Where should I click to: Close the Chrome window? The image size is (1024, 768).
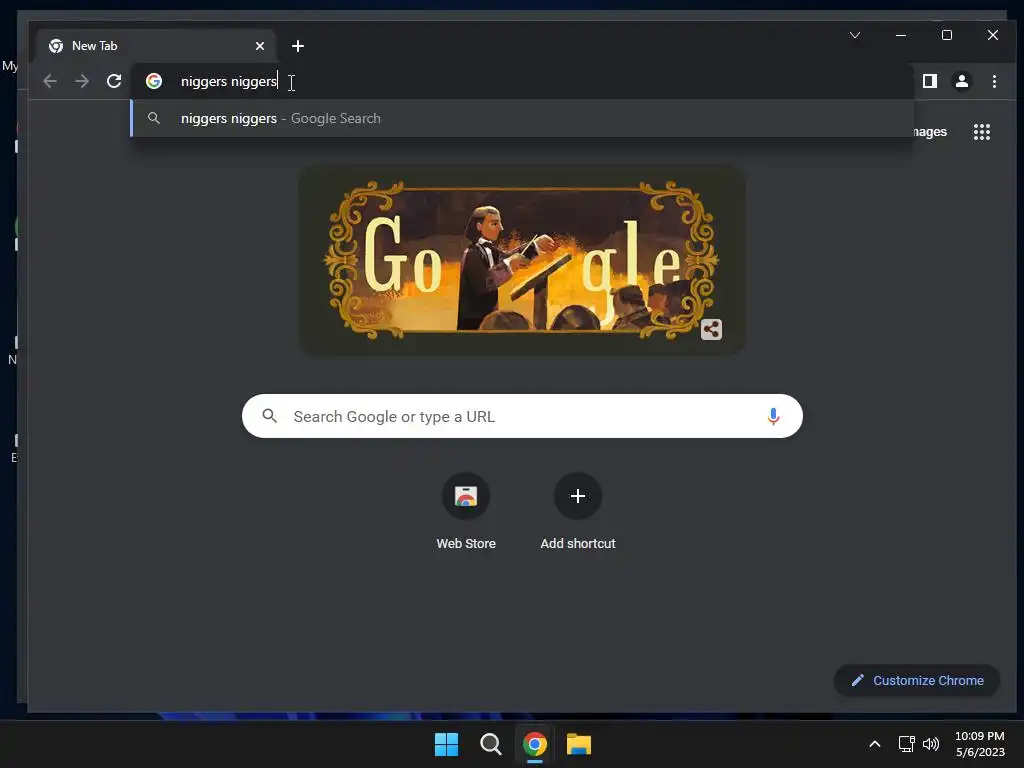pyautogui.click(x=993, y=35)
